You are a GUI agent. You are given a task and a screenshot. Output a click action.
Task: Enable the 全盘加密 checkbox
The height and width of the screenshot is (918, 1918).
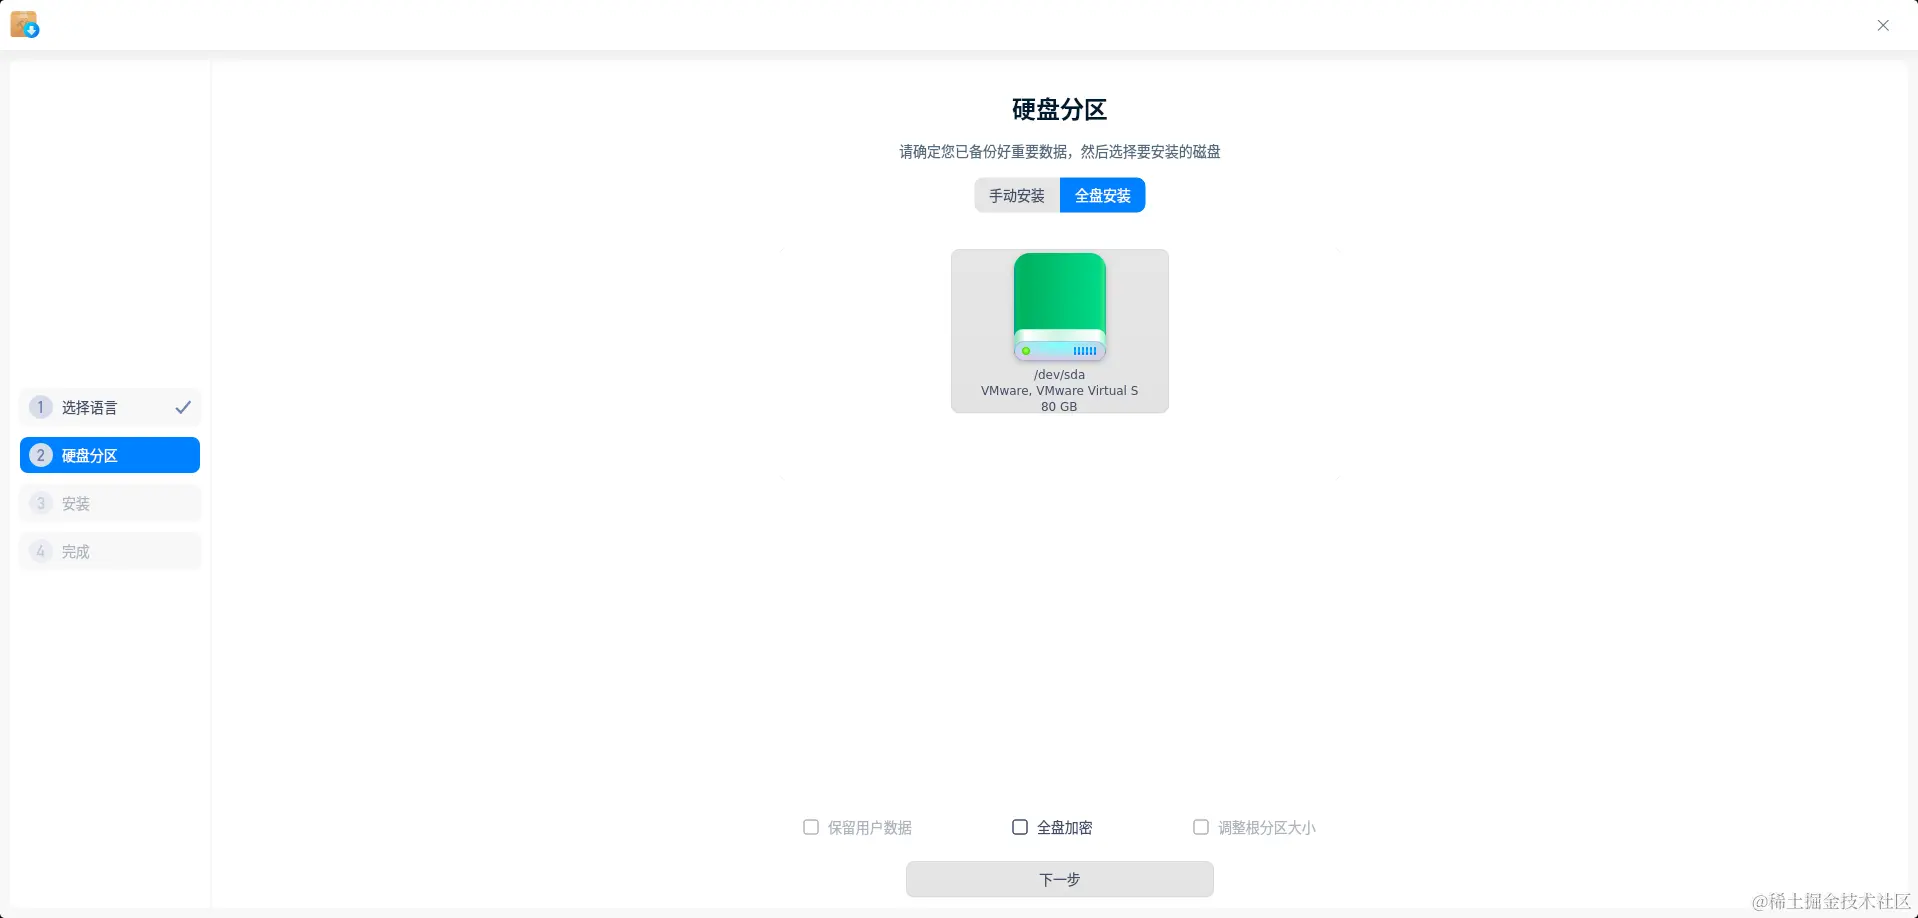click(x=1020, y=827)
